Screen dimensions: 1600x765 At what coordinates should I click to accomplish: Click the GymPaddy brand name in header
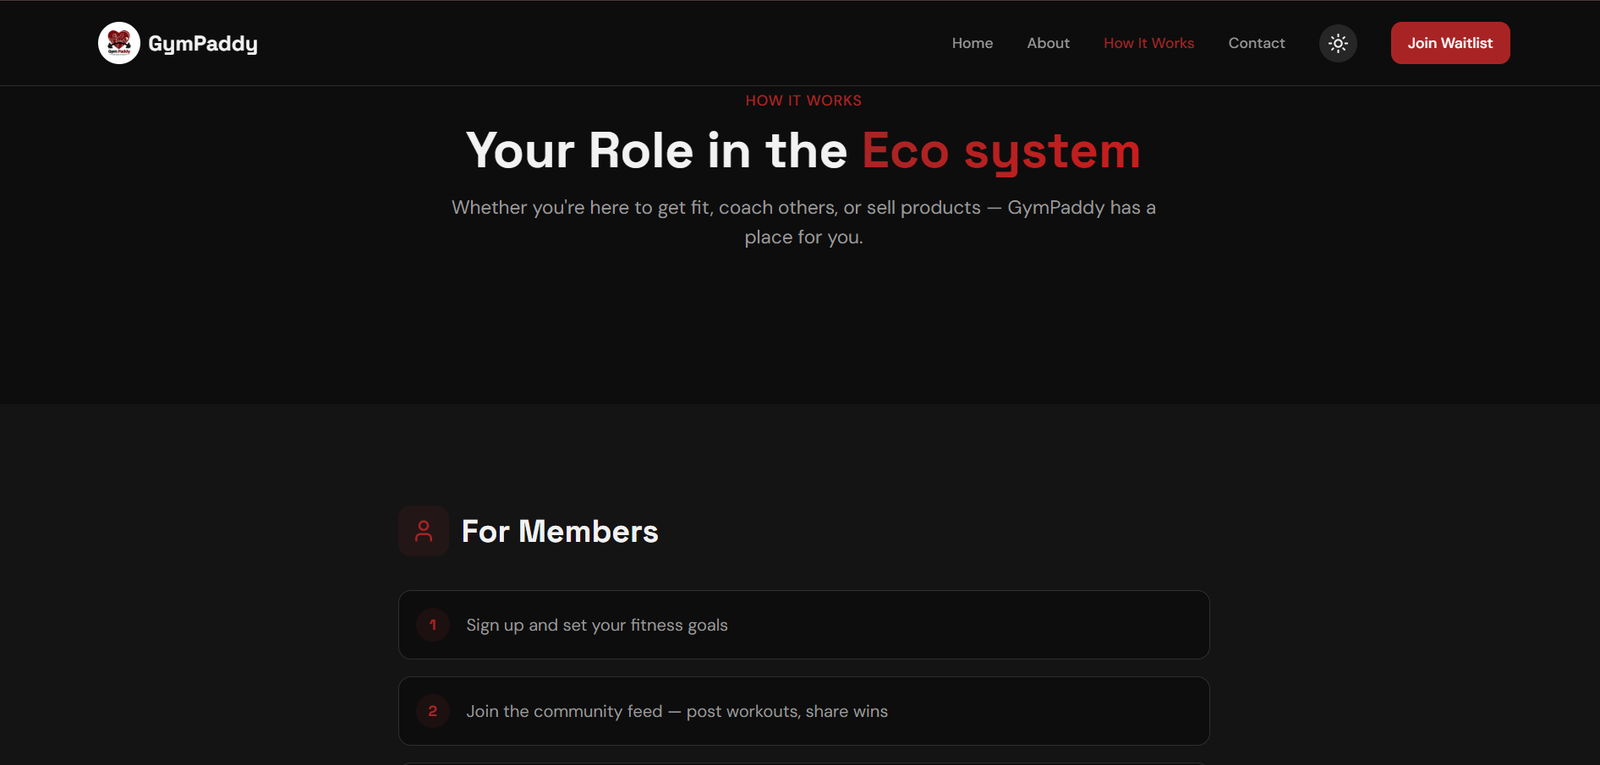pos(203,44)
